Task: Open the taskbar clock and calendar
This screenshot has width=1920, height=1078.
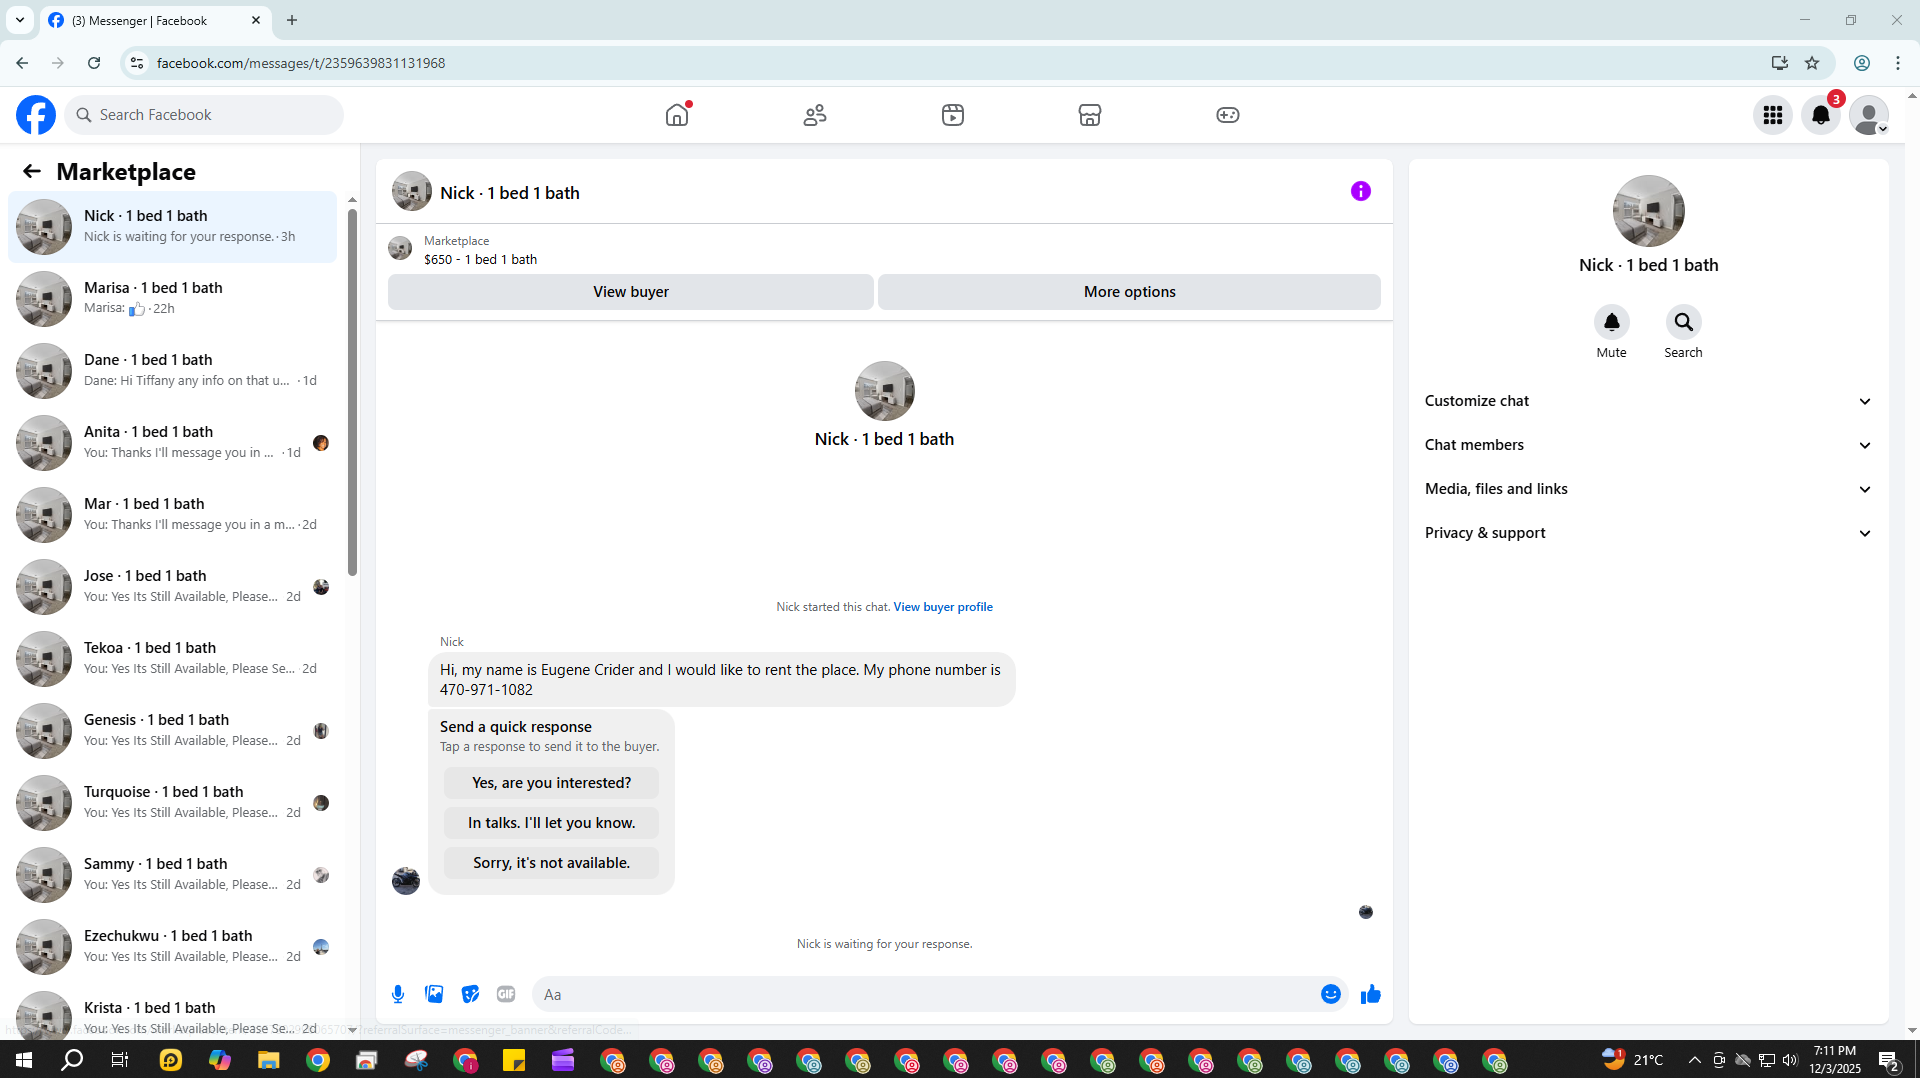Action: coord(1835,1060)
